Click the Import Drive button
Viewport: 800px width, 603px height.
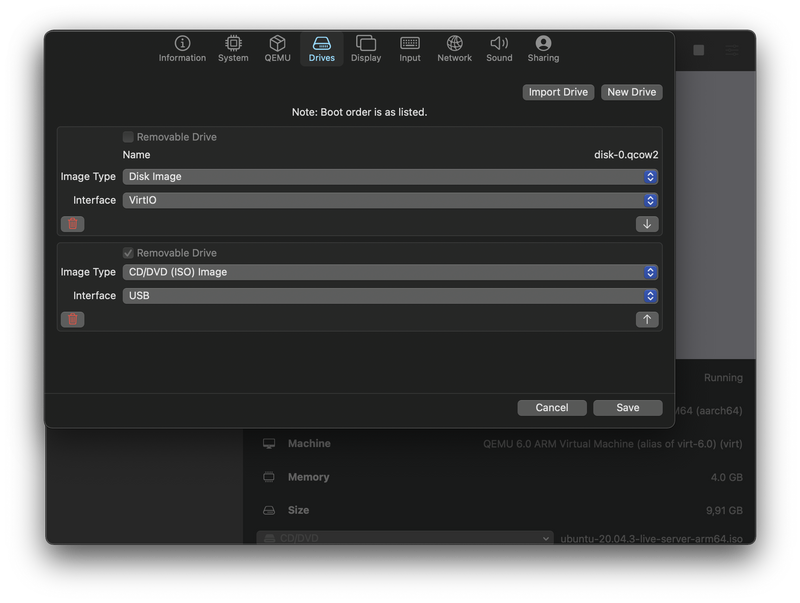click(558, 92)
